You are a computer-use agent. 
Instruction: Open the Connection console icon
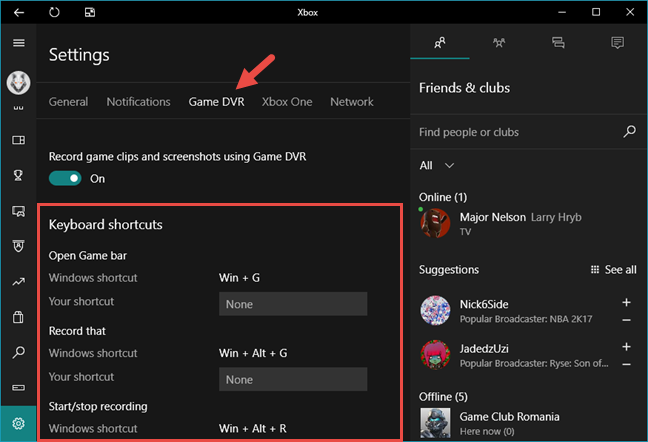pyautogui.click(x=18, y=387)
